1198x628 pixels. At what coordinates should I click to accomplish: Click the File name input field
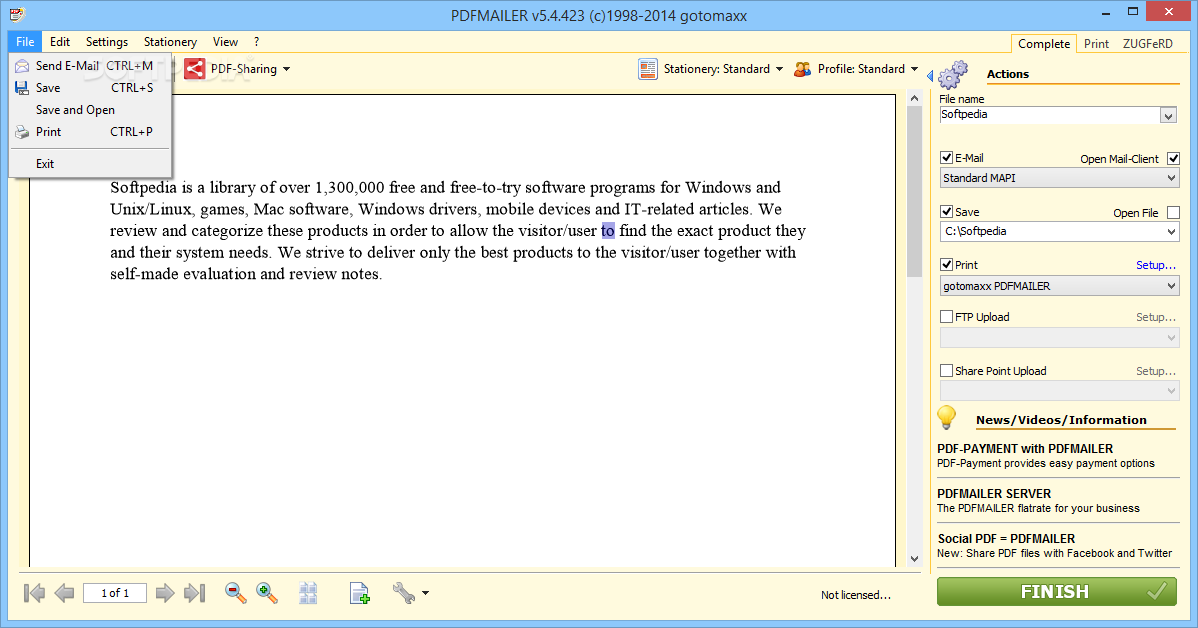[1050, 115]
